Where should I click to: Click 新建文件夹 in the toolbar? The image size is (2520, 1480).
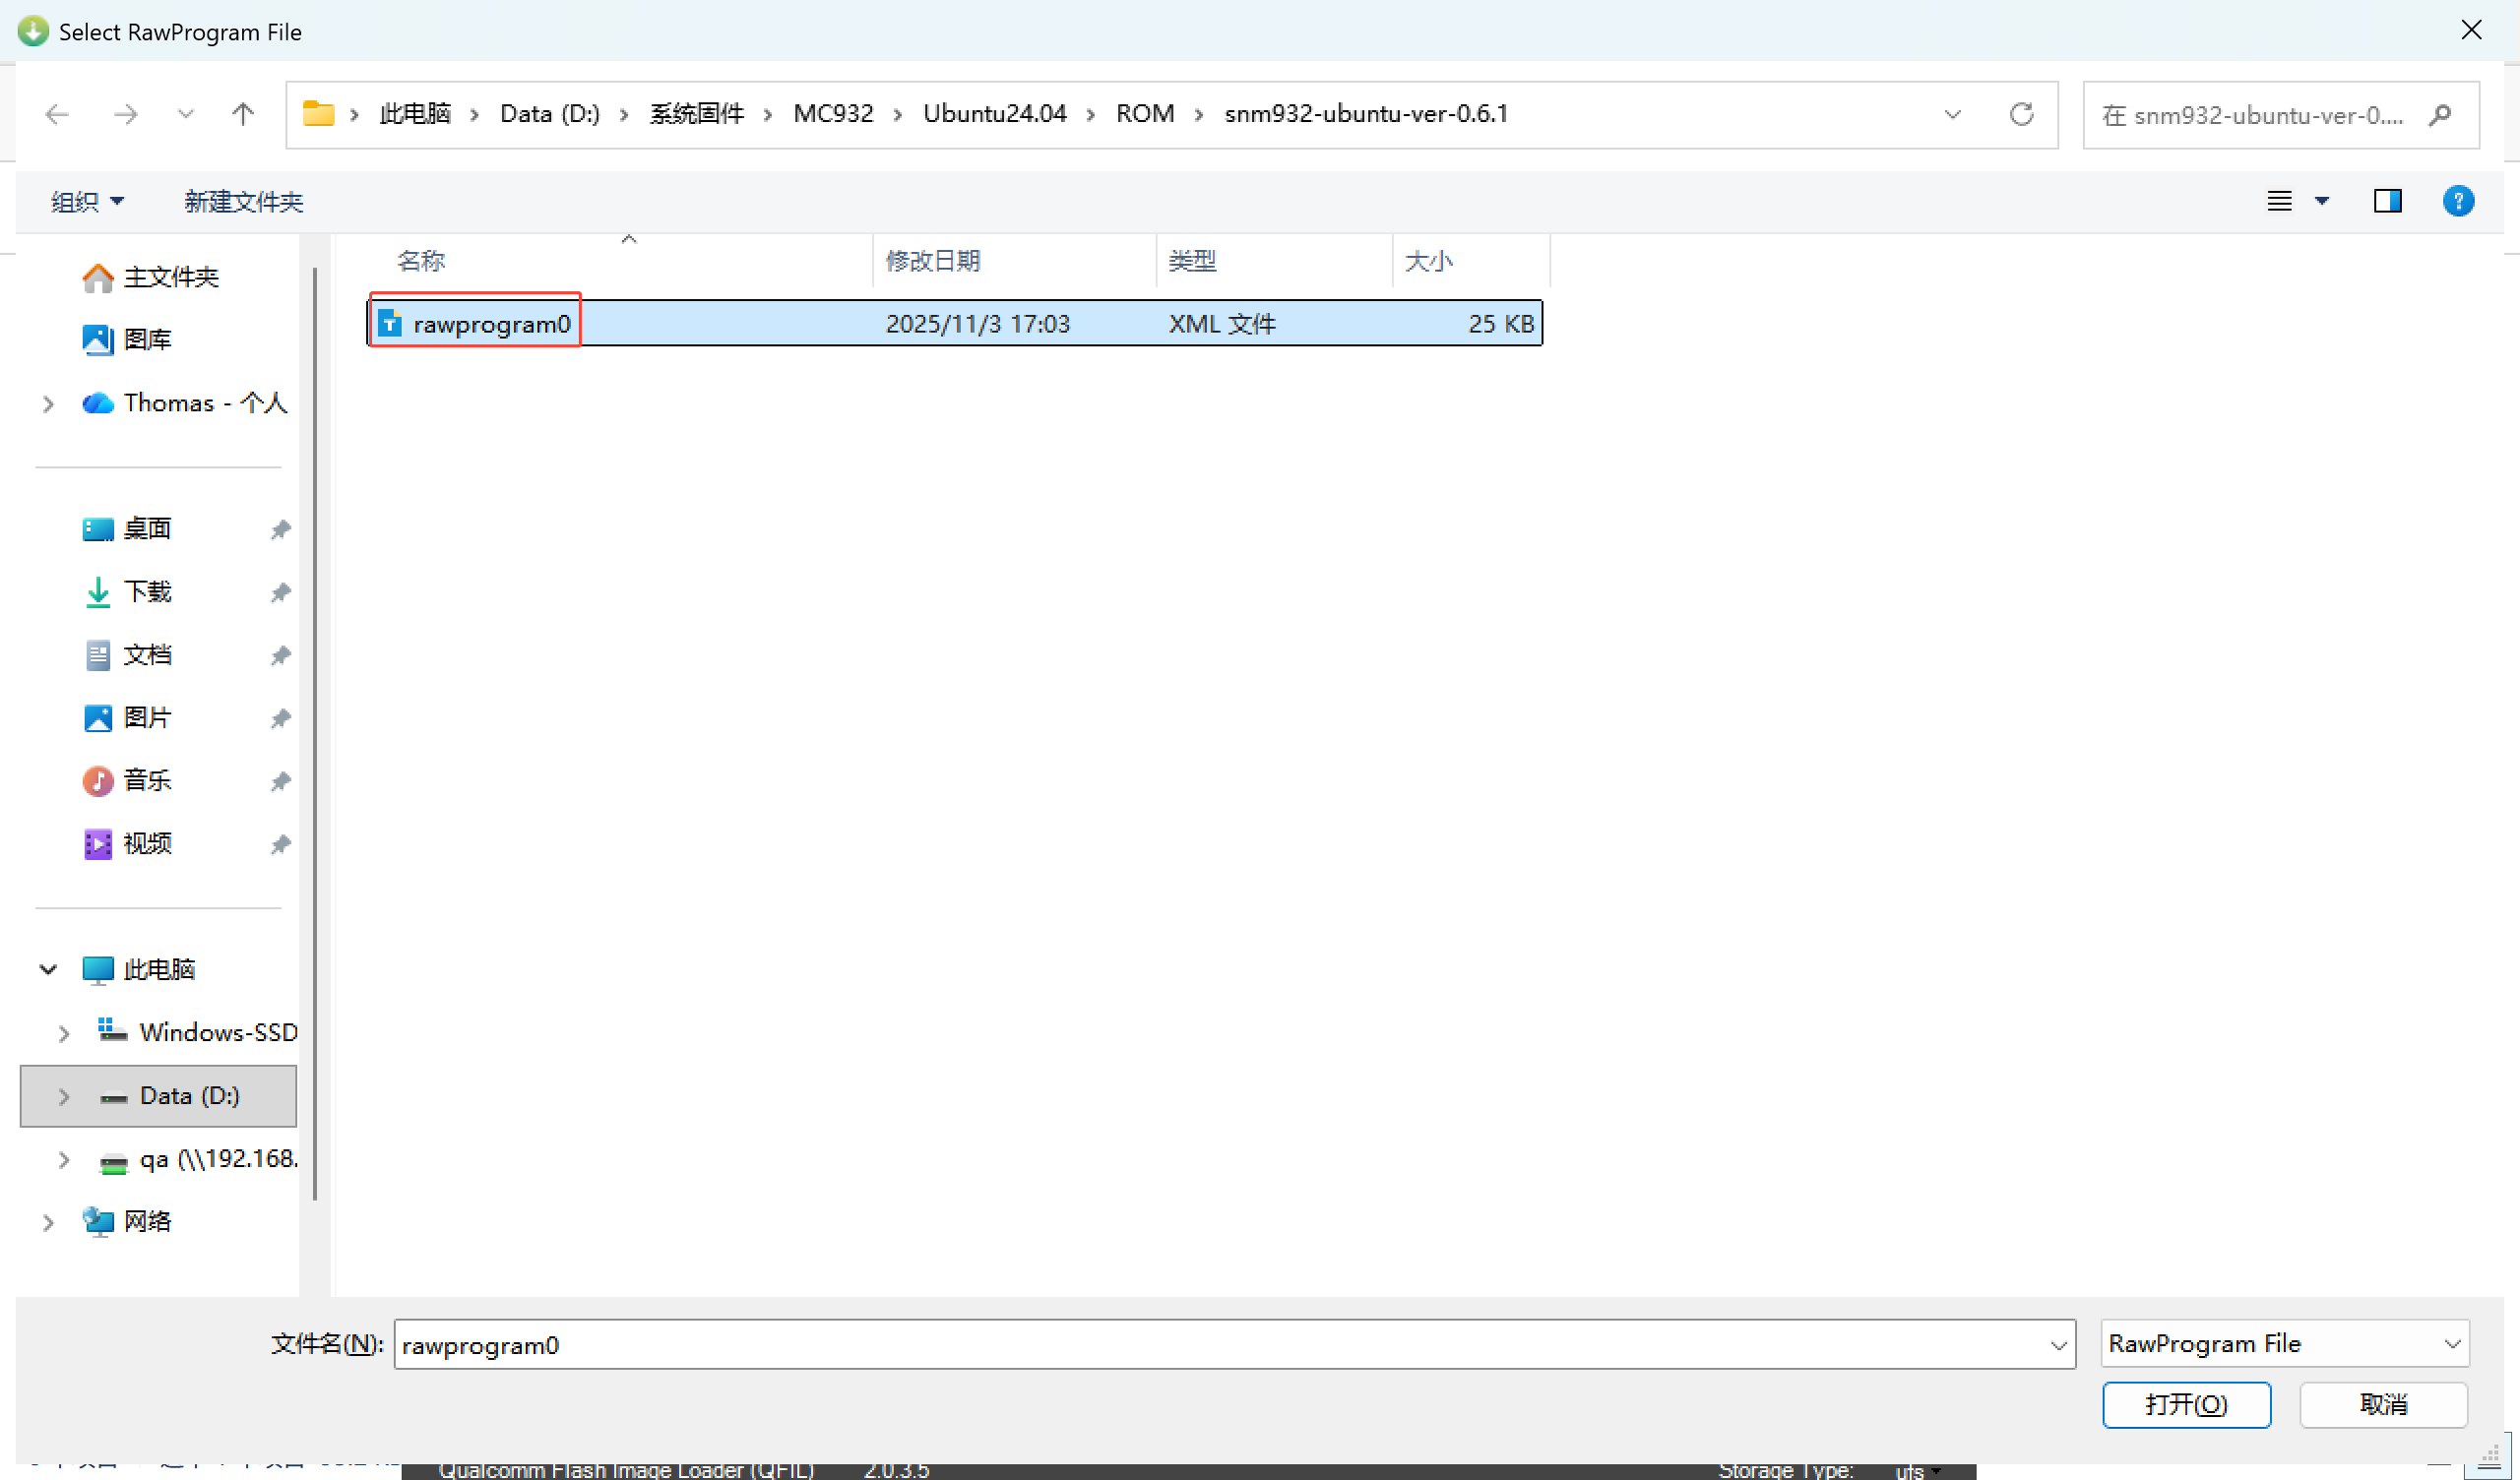tap(243, 202)
